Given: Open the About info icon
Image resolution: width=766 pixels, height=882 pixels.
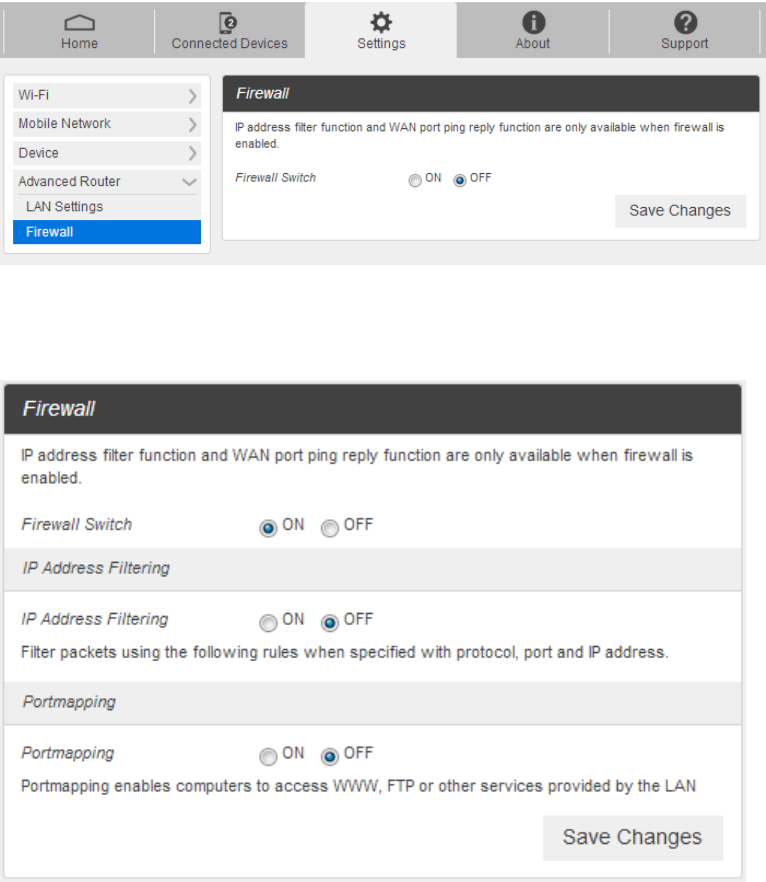Looking at the screenshot, I should (x=533, y=23).
